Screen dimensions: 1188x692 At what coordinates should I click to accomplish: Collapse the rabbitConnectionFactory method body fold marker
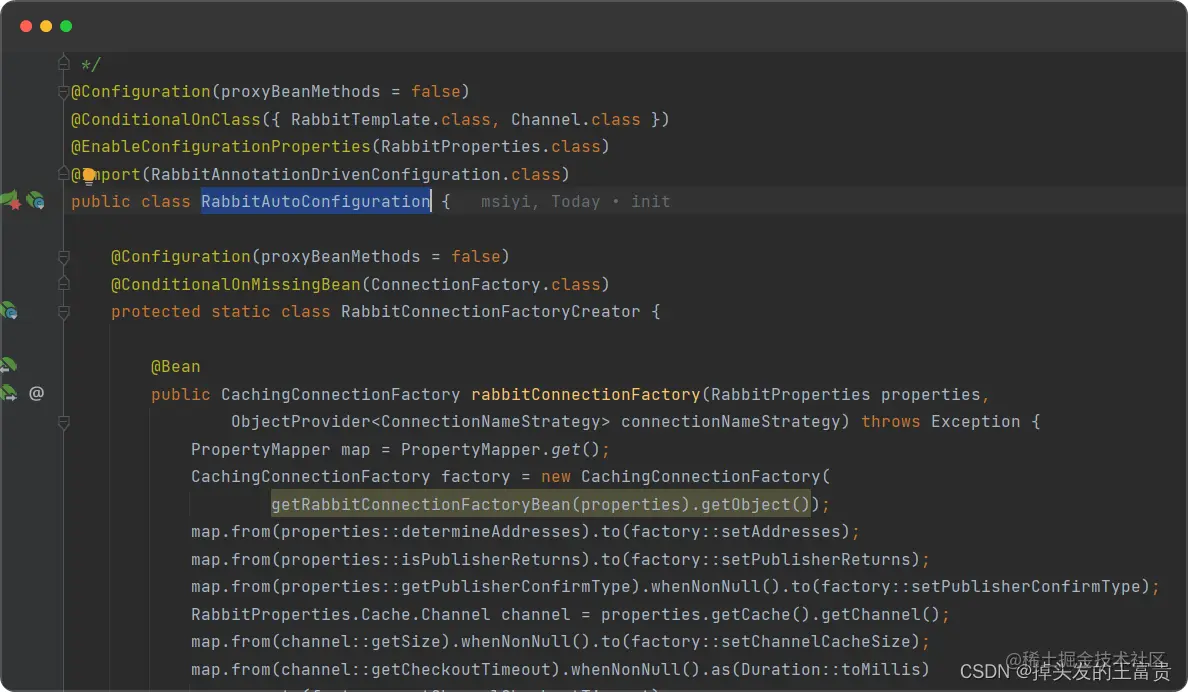tap(64, 421)
